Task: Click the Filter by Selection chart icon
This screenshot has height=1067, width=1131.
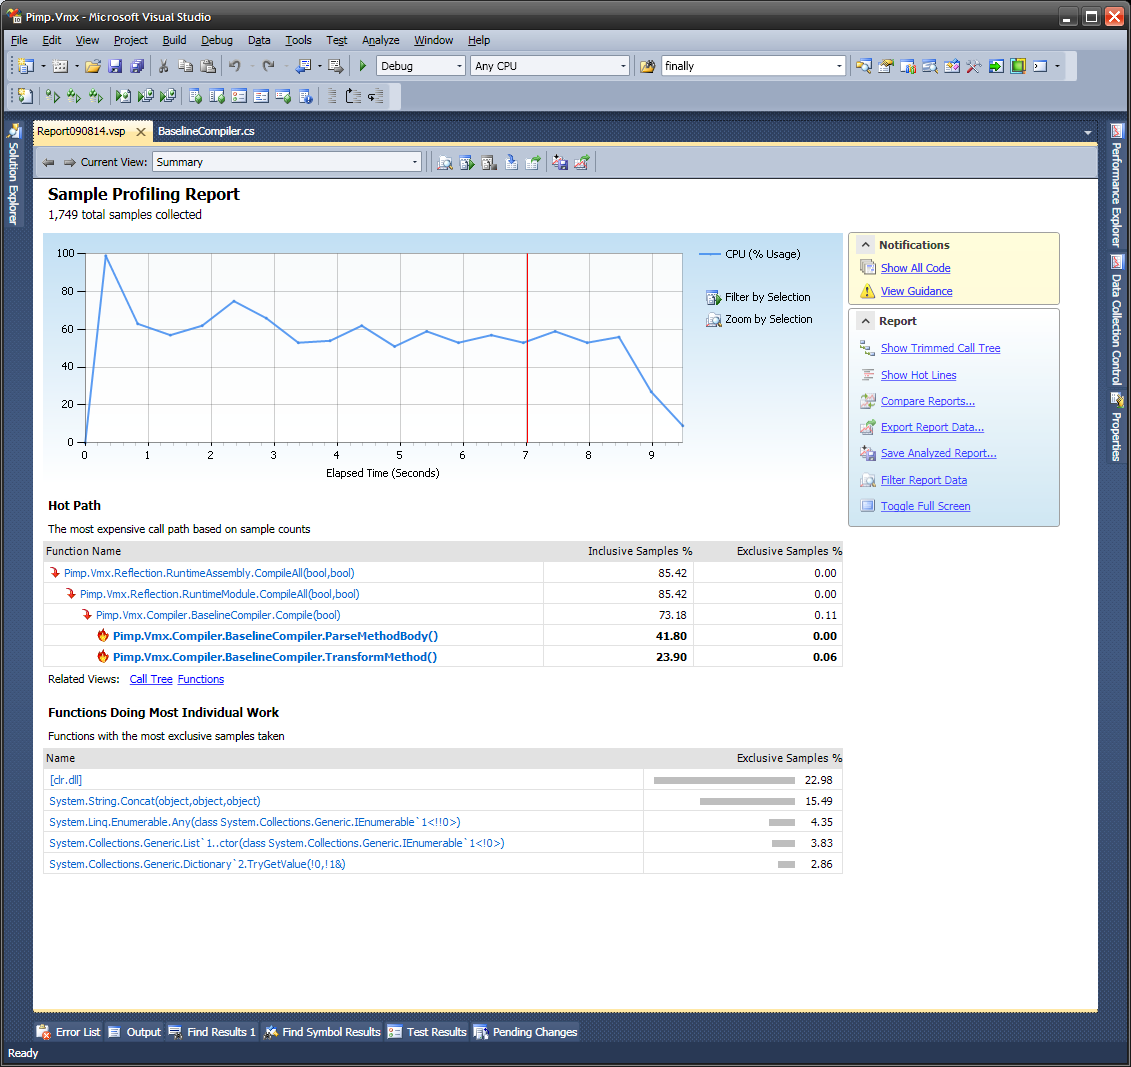Action: [713, 297]
